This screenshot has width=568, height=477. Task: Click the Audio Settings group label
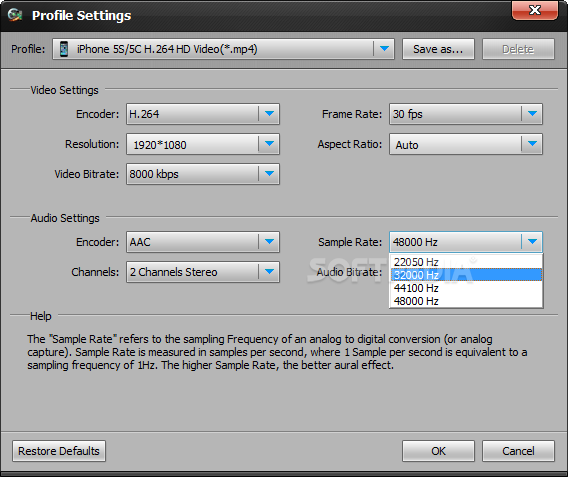coord(65,218)
